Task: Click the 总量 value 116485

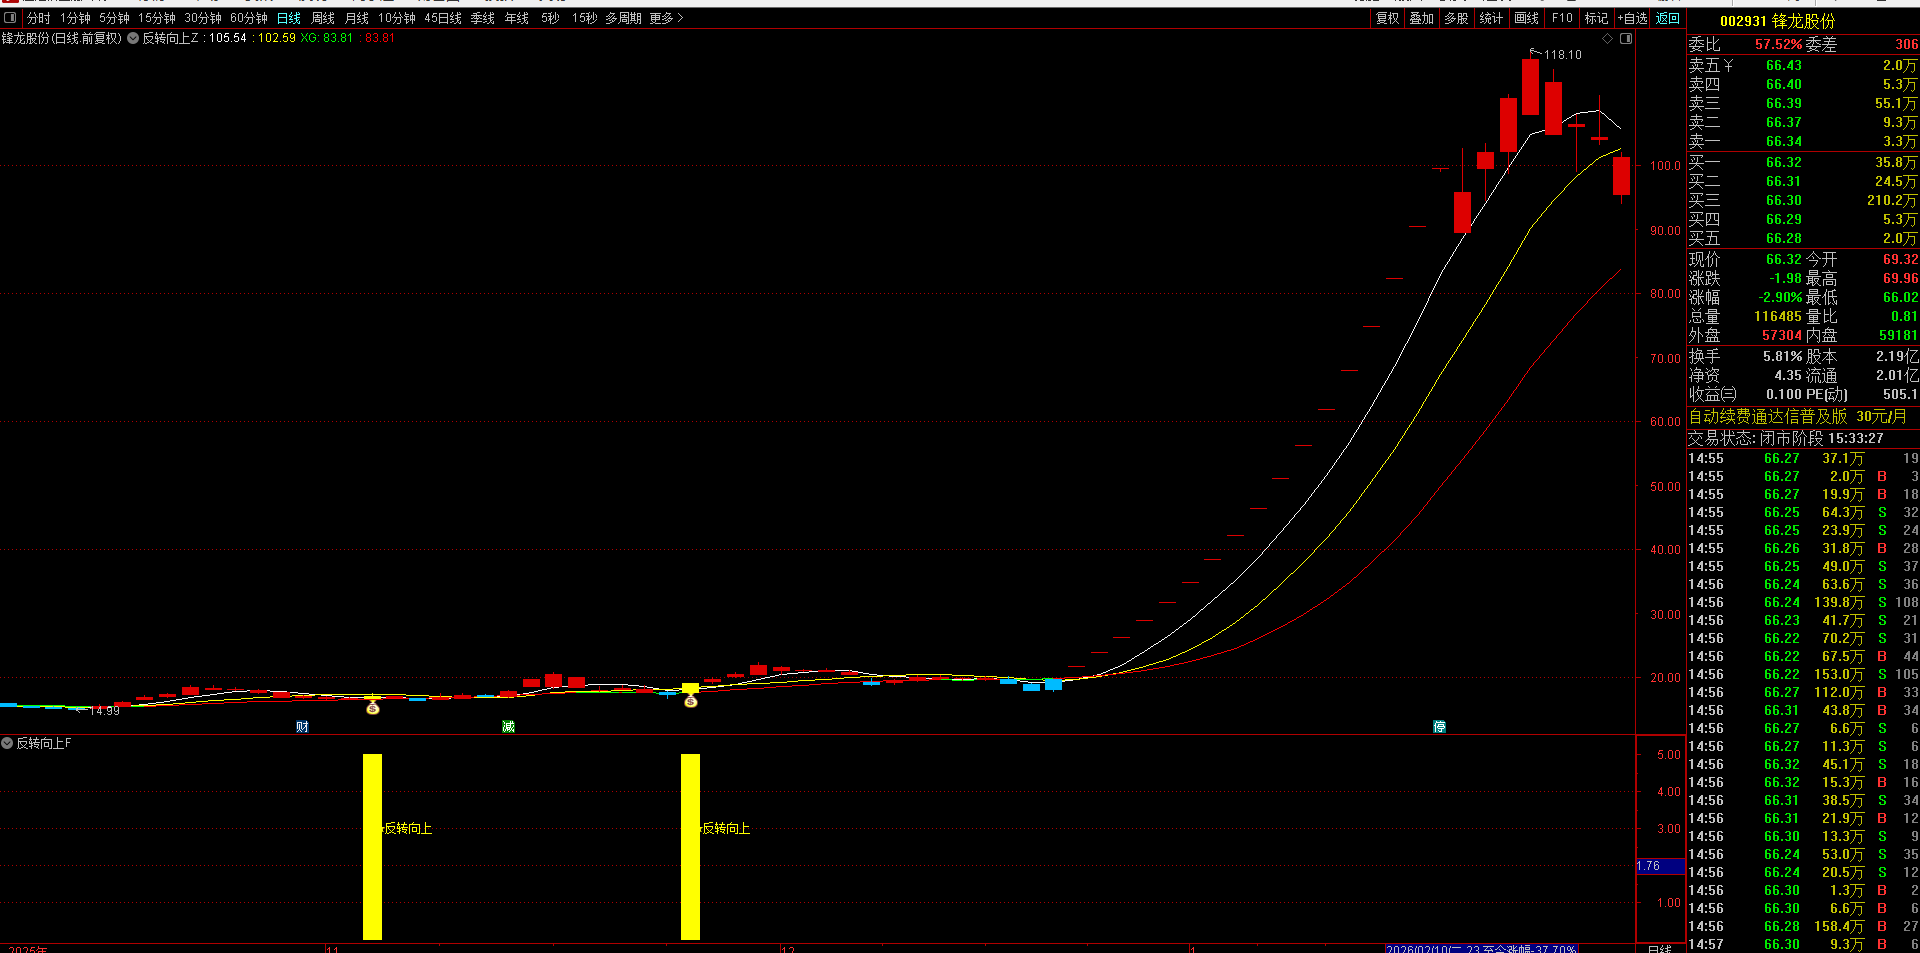Action: tap(1778, 316)
